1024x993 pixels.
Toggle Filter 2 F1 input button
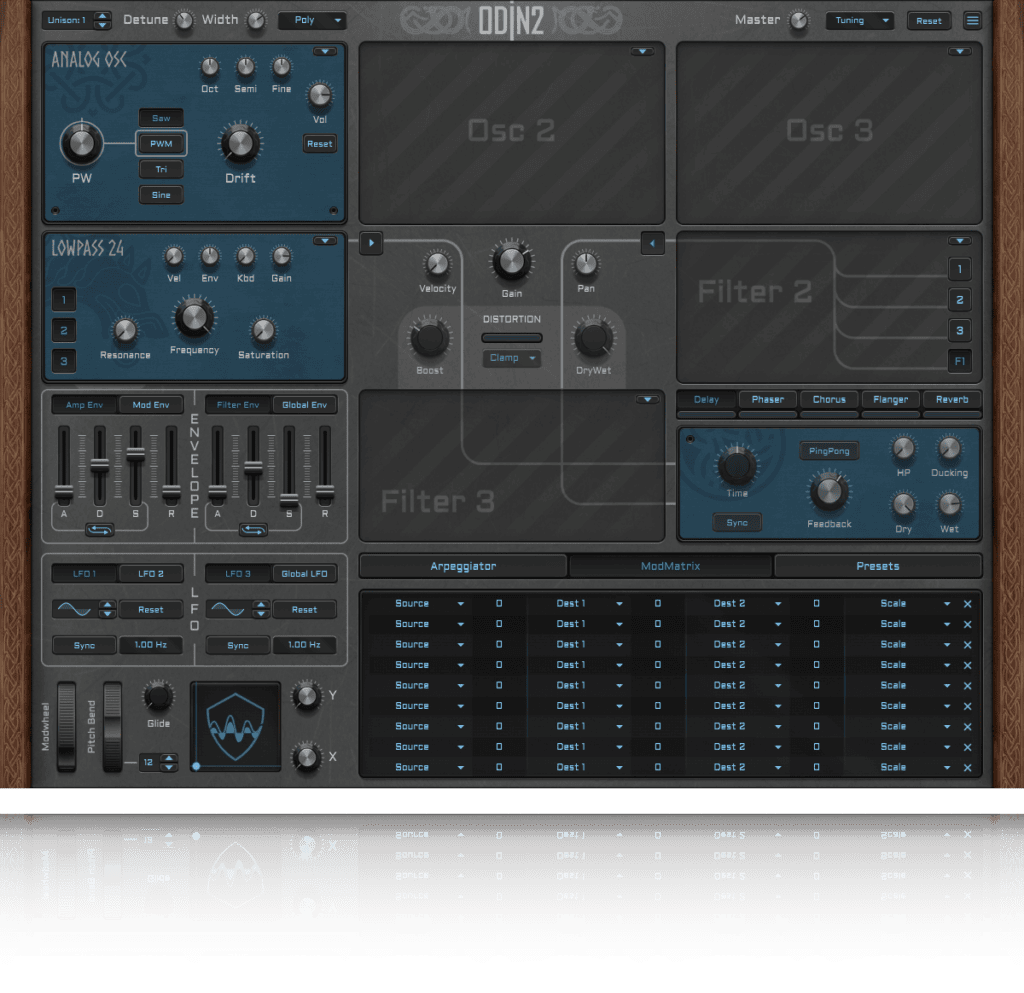coord(959,360)
